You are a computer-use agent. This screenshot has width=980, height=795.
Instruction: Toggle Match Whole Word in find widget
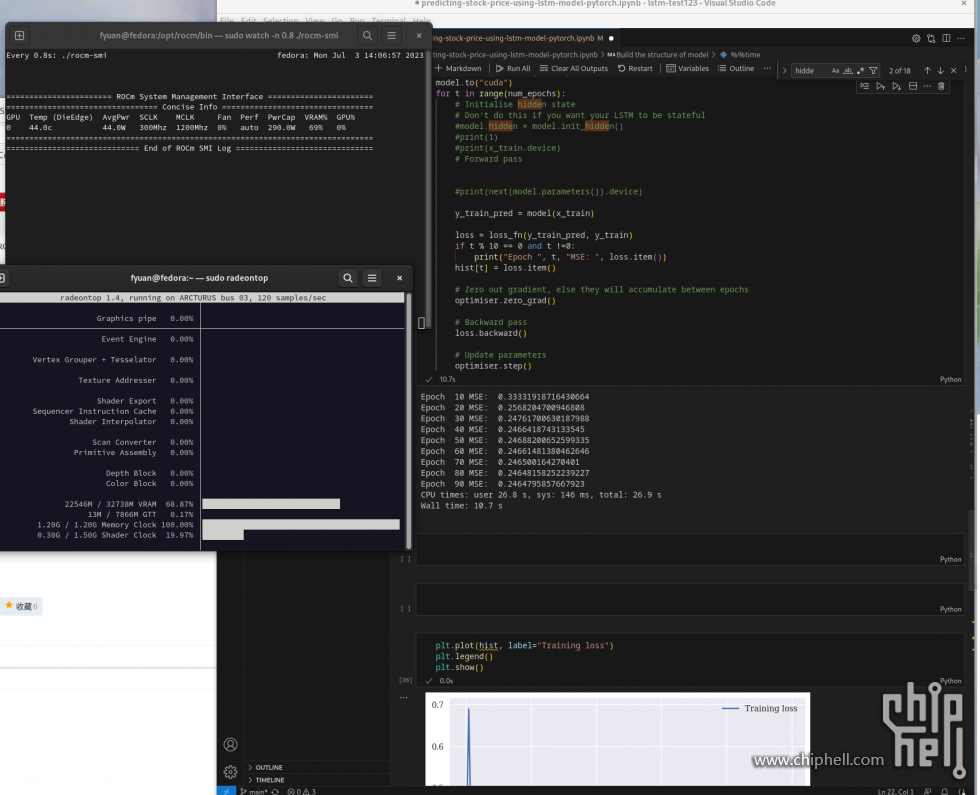848,71
